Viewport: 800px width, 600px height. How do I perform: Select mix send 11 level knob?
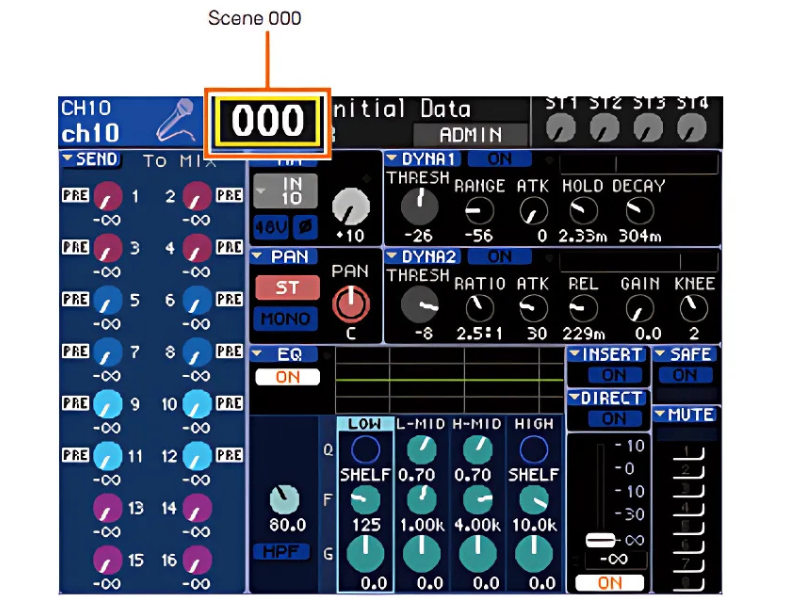click(x=108, y=456)
